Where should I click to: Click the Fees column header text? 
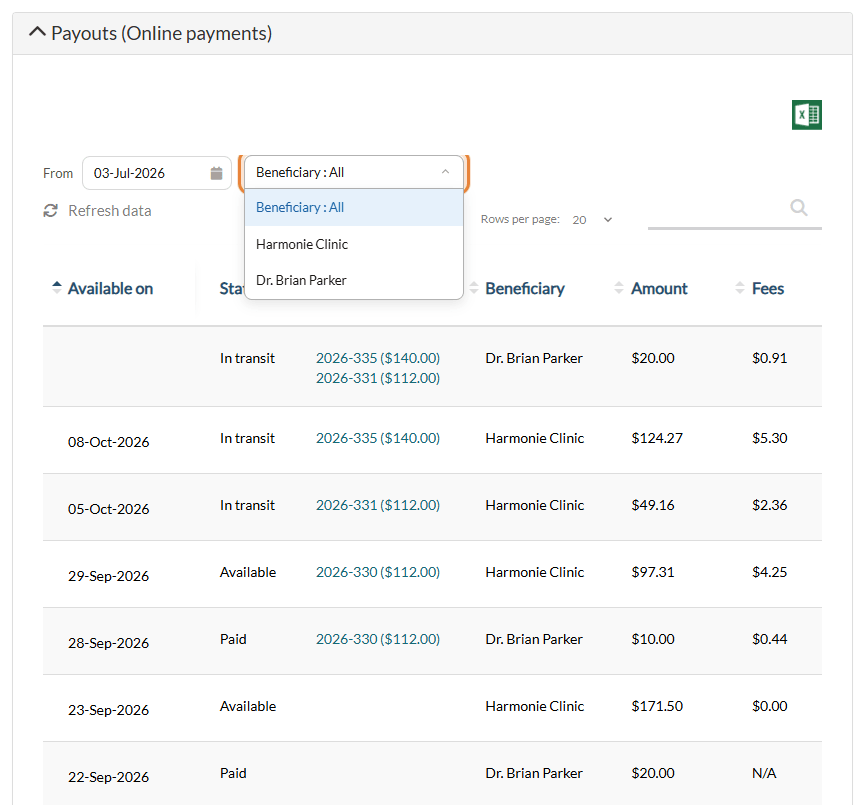coord(768,289)
